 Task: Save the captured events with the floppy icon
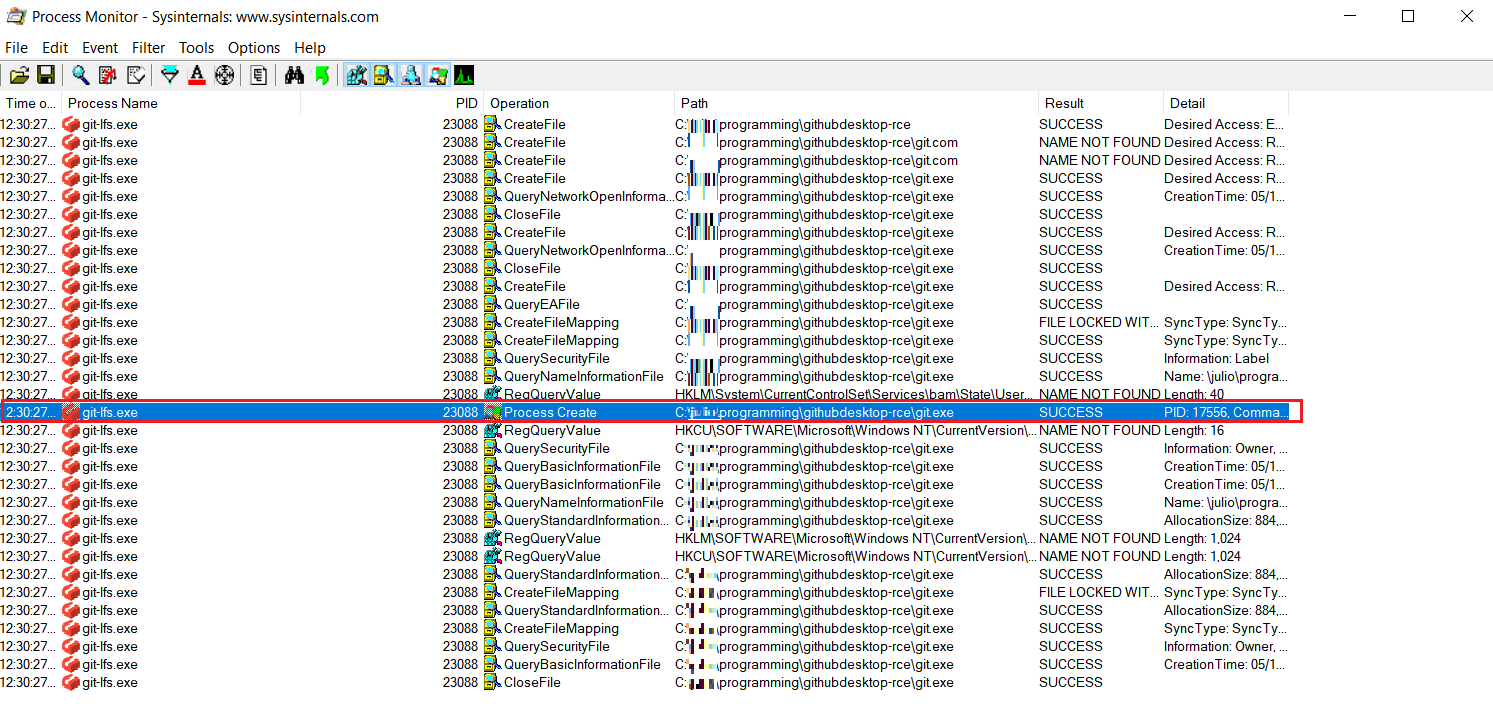[46, 75]
